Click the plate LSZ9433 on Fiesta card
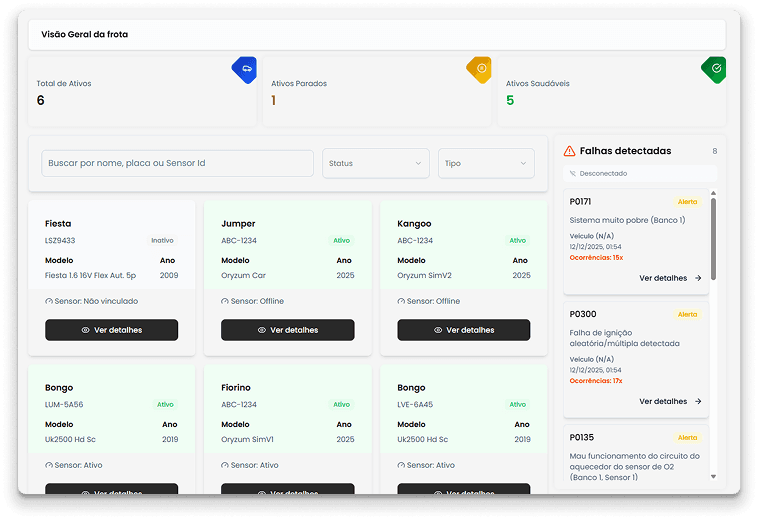759x520 pixels. pos(60,241)
